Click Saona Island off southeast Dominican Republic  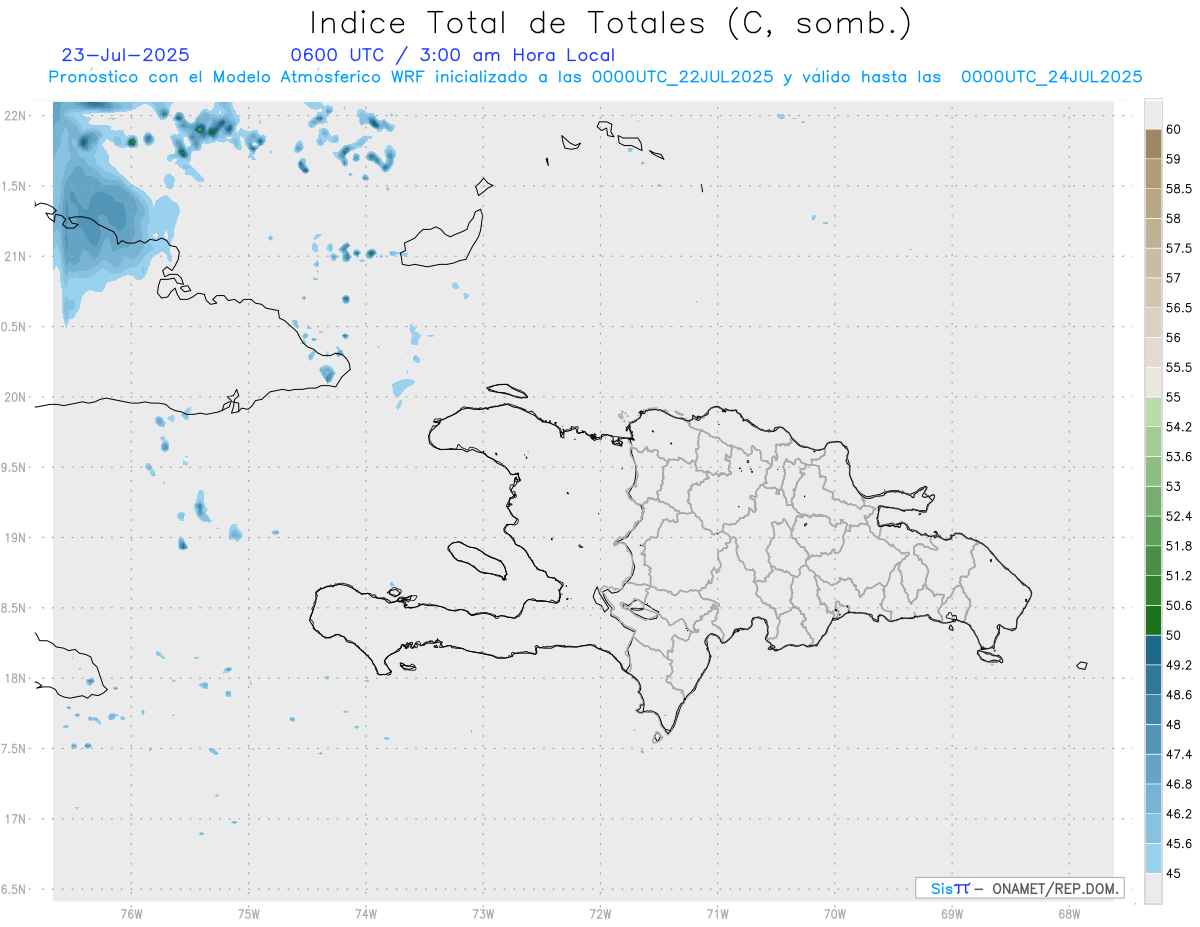(990, 656)
